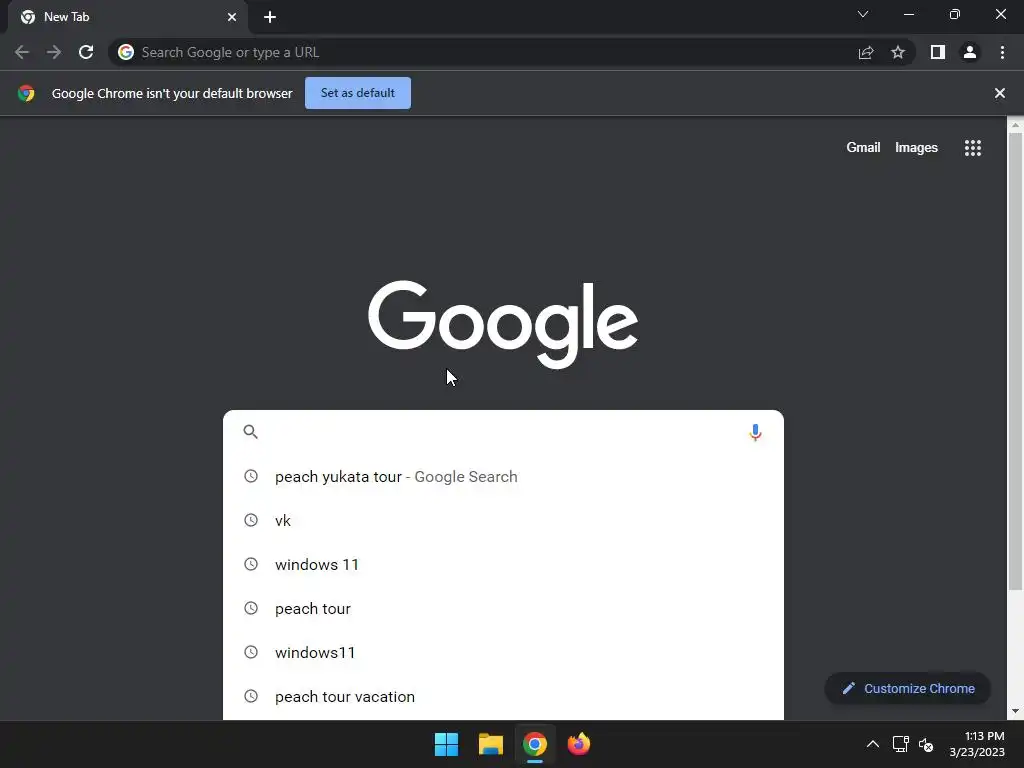
Task: Click the magnifier icon in search box
Action: point(251,432)
